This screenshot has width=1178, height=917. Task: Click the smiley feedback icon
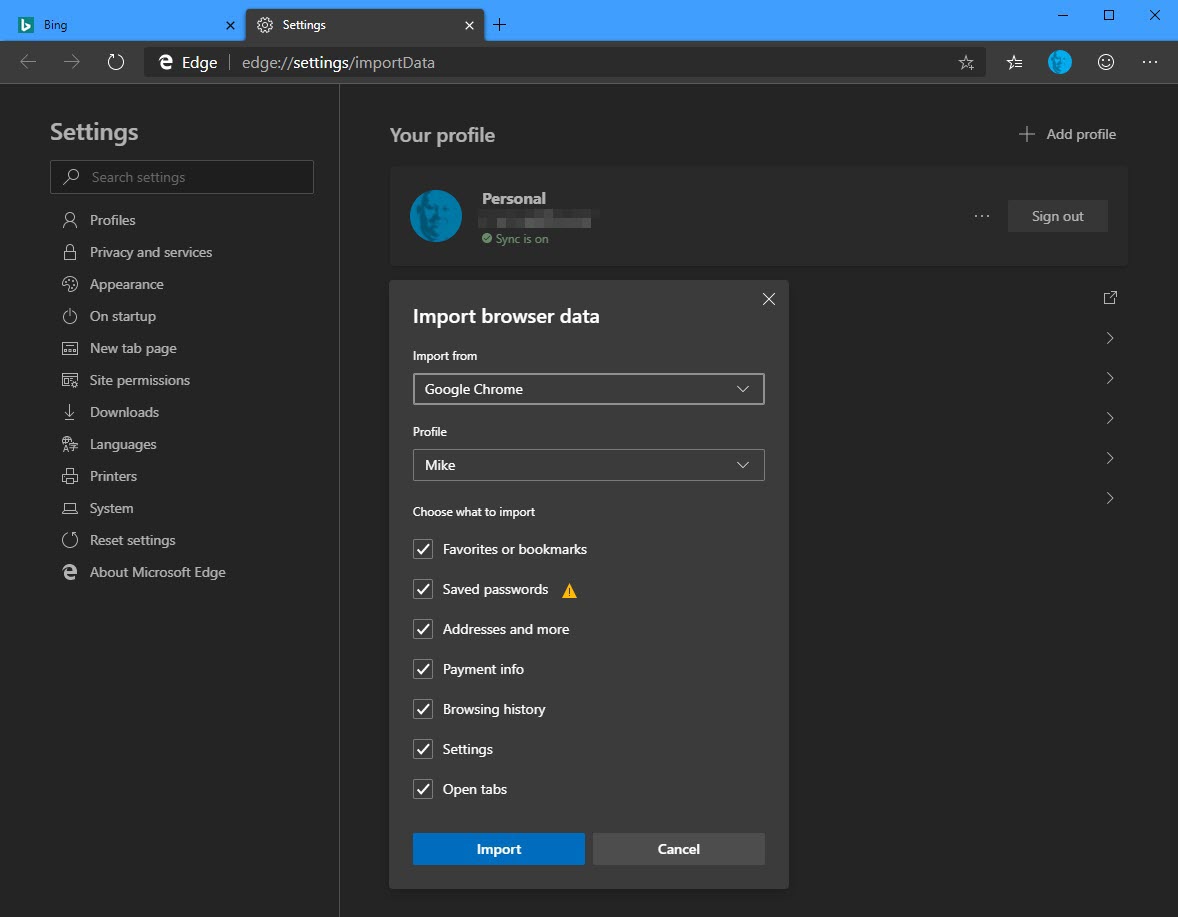(1105, 62)
